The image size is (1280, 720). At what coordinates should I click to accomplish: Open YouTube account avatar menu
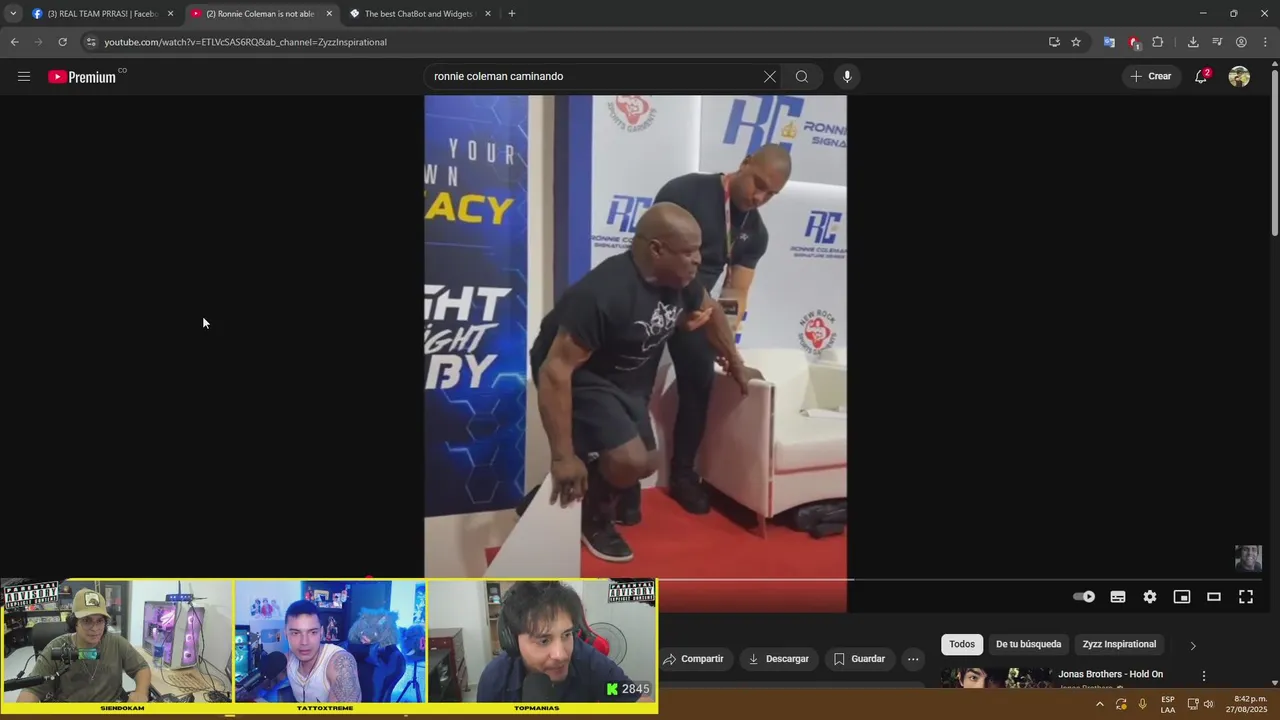coord(1240,77)
